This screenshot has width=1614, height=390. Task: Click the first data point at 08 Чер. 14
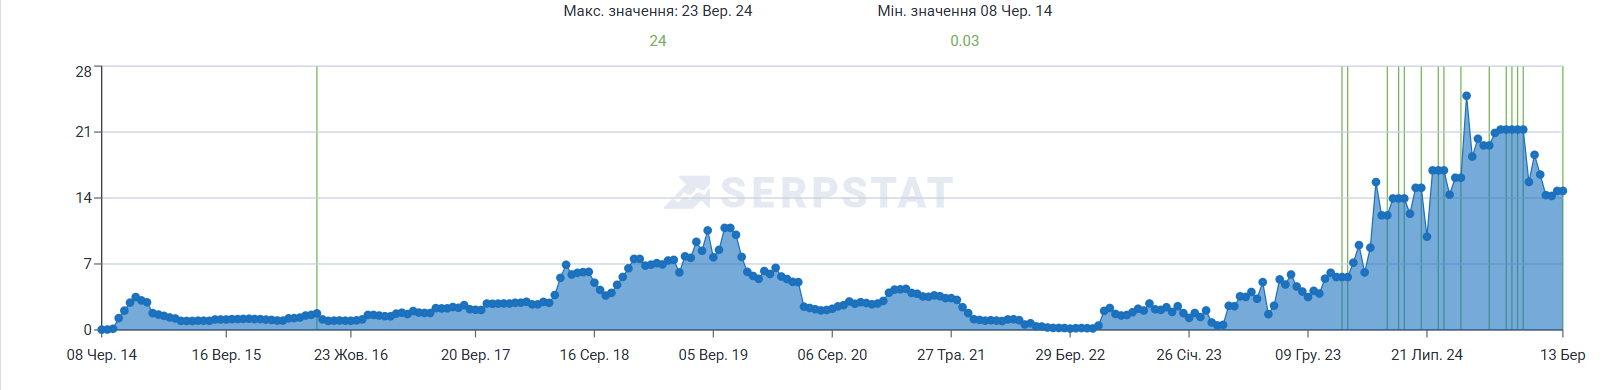click(x=102, y=329)
